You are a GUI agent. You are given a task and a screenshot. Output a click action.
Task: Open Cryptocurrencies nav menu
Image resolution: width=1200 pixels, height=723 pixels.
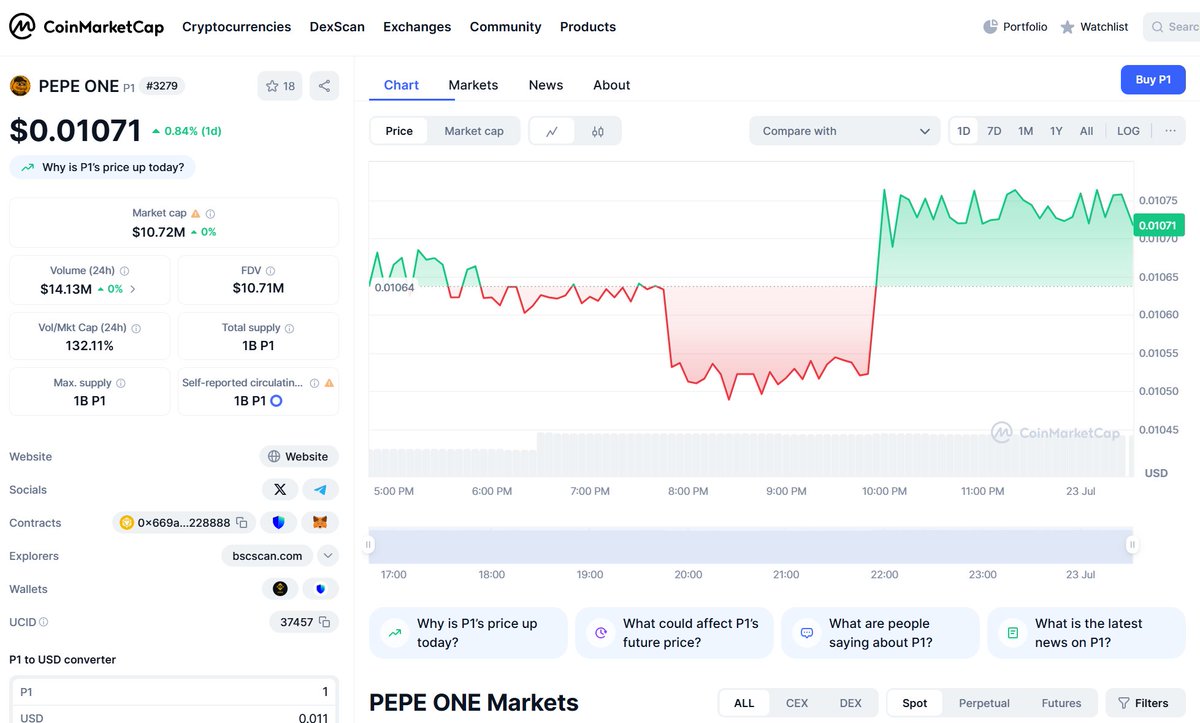(237, 27)
